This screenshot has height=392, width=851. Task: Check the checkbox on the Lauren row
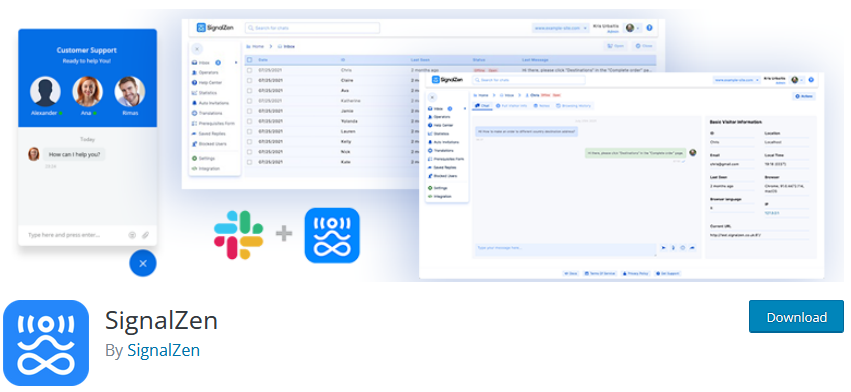(x=249, y=131)
